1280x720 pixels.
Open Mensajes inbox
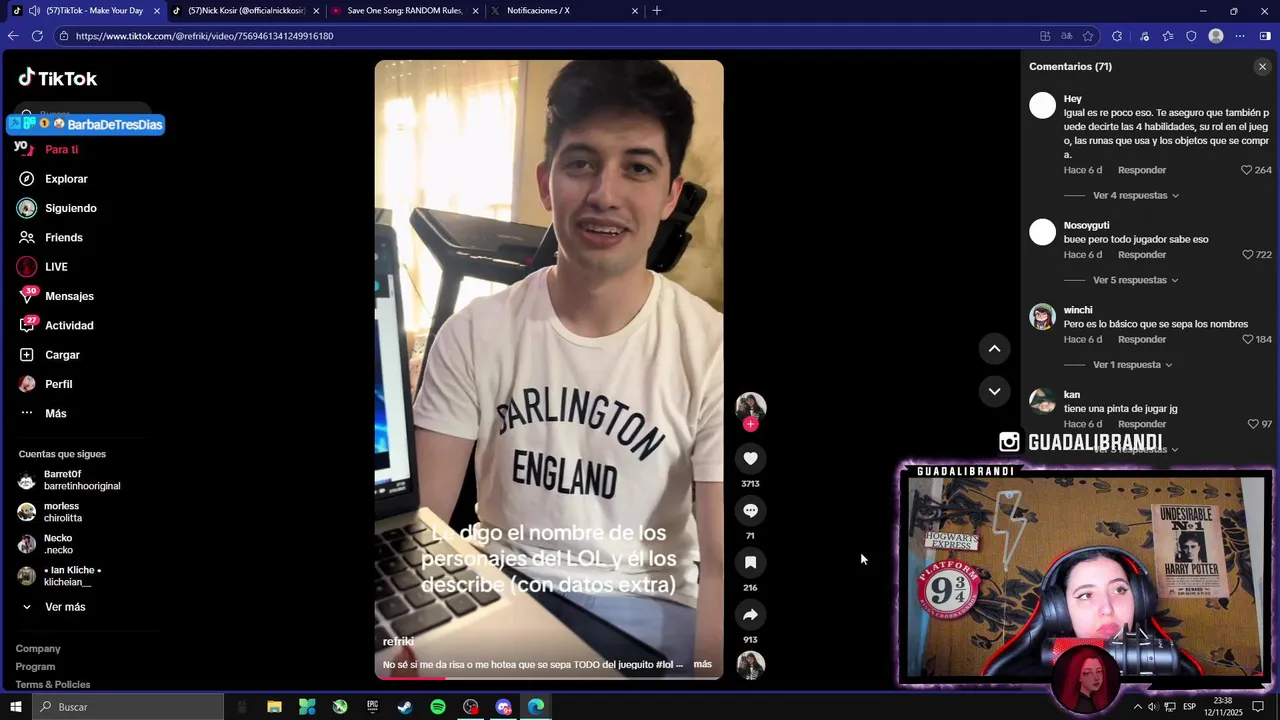(x=69, y=296)
